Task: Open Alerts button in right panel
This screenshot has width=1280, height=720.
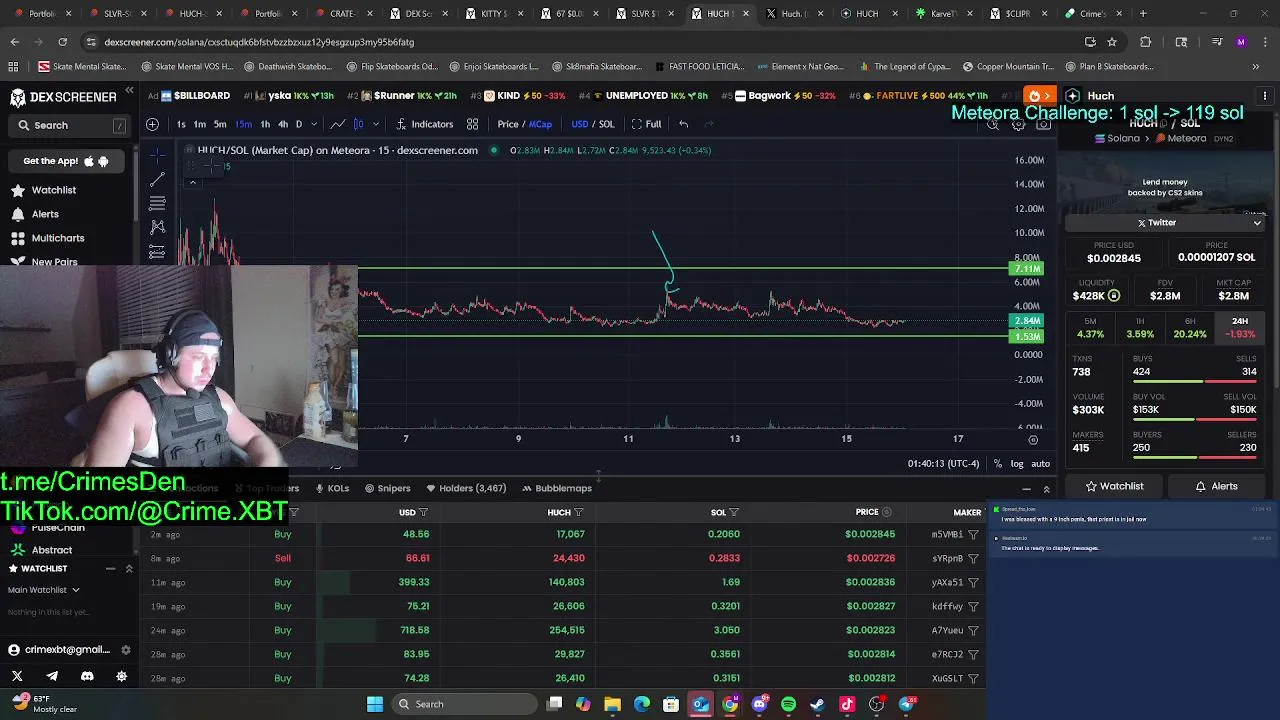Action: pyautogui.click(x=1217, y=486)
